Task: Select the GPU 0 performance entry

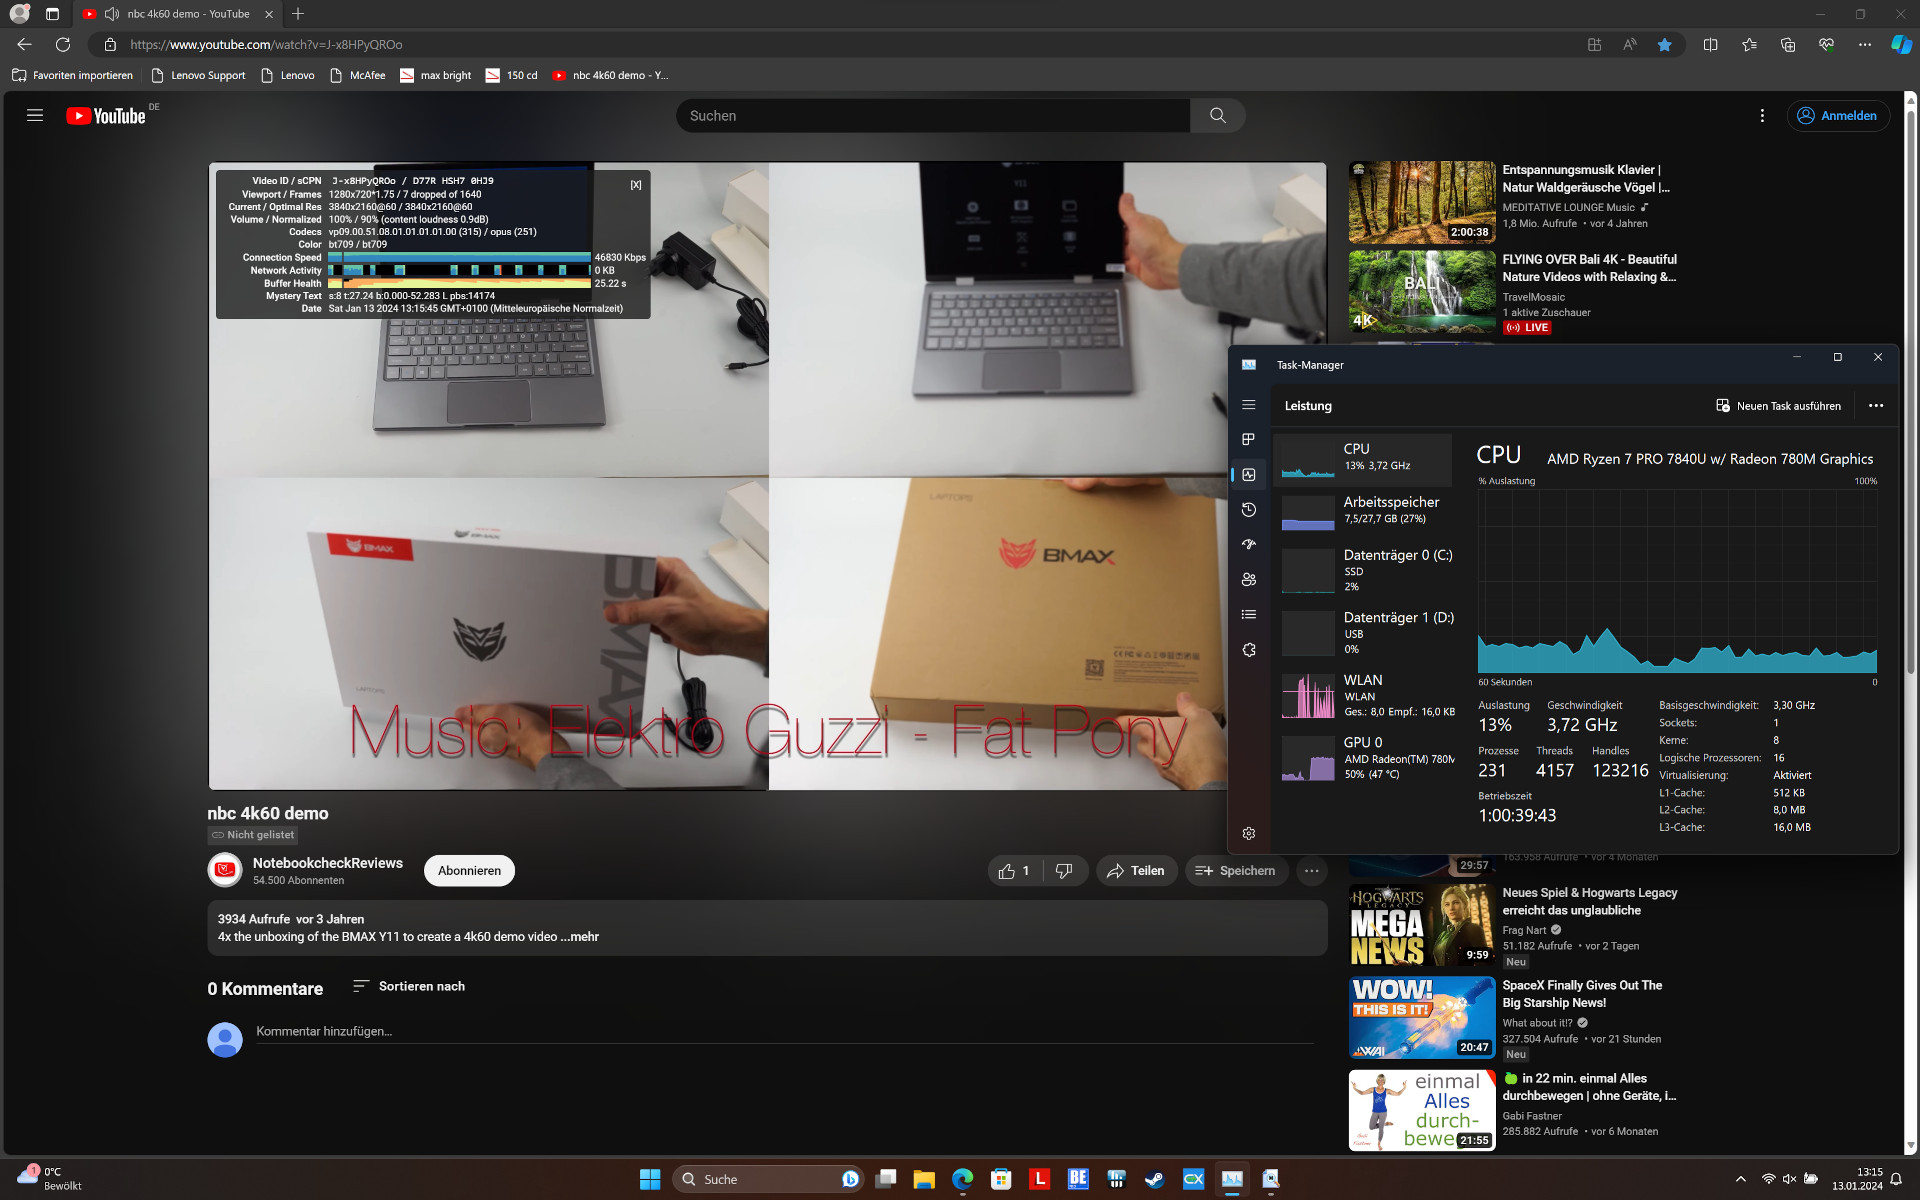Action: tap(1364, 757)
